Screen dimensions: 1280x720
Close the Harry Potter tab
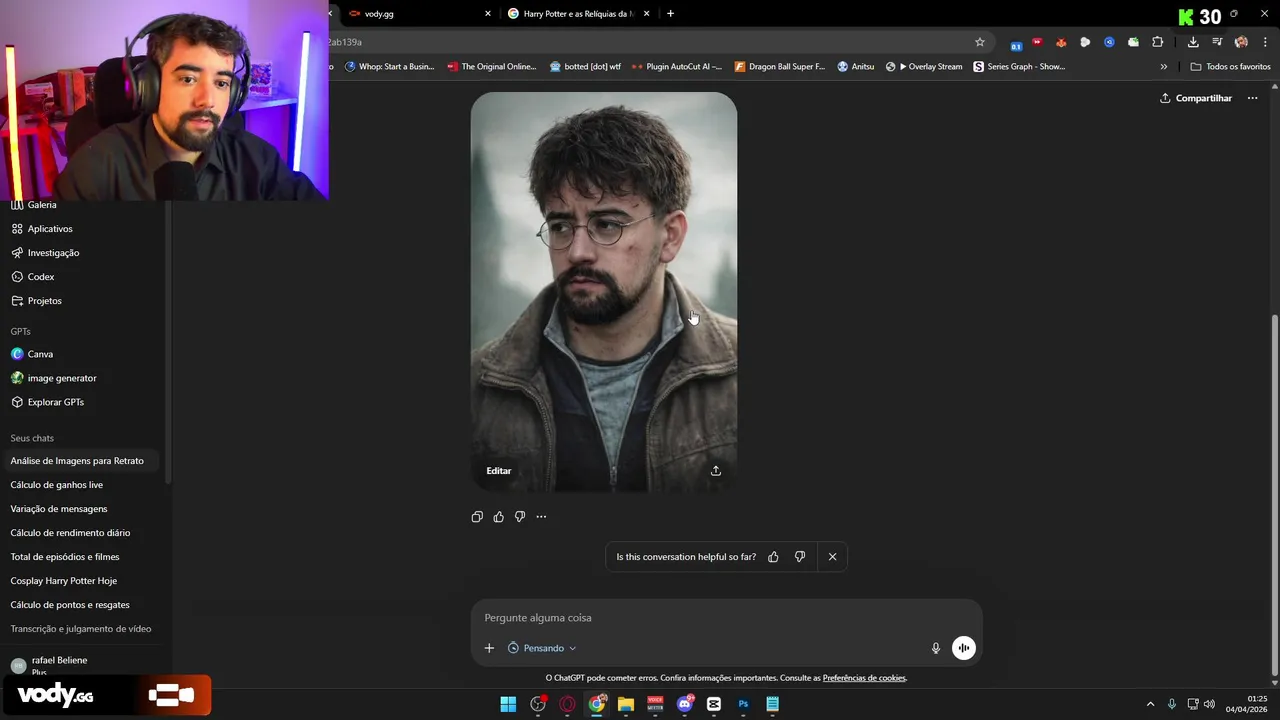click(647, 14)
